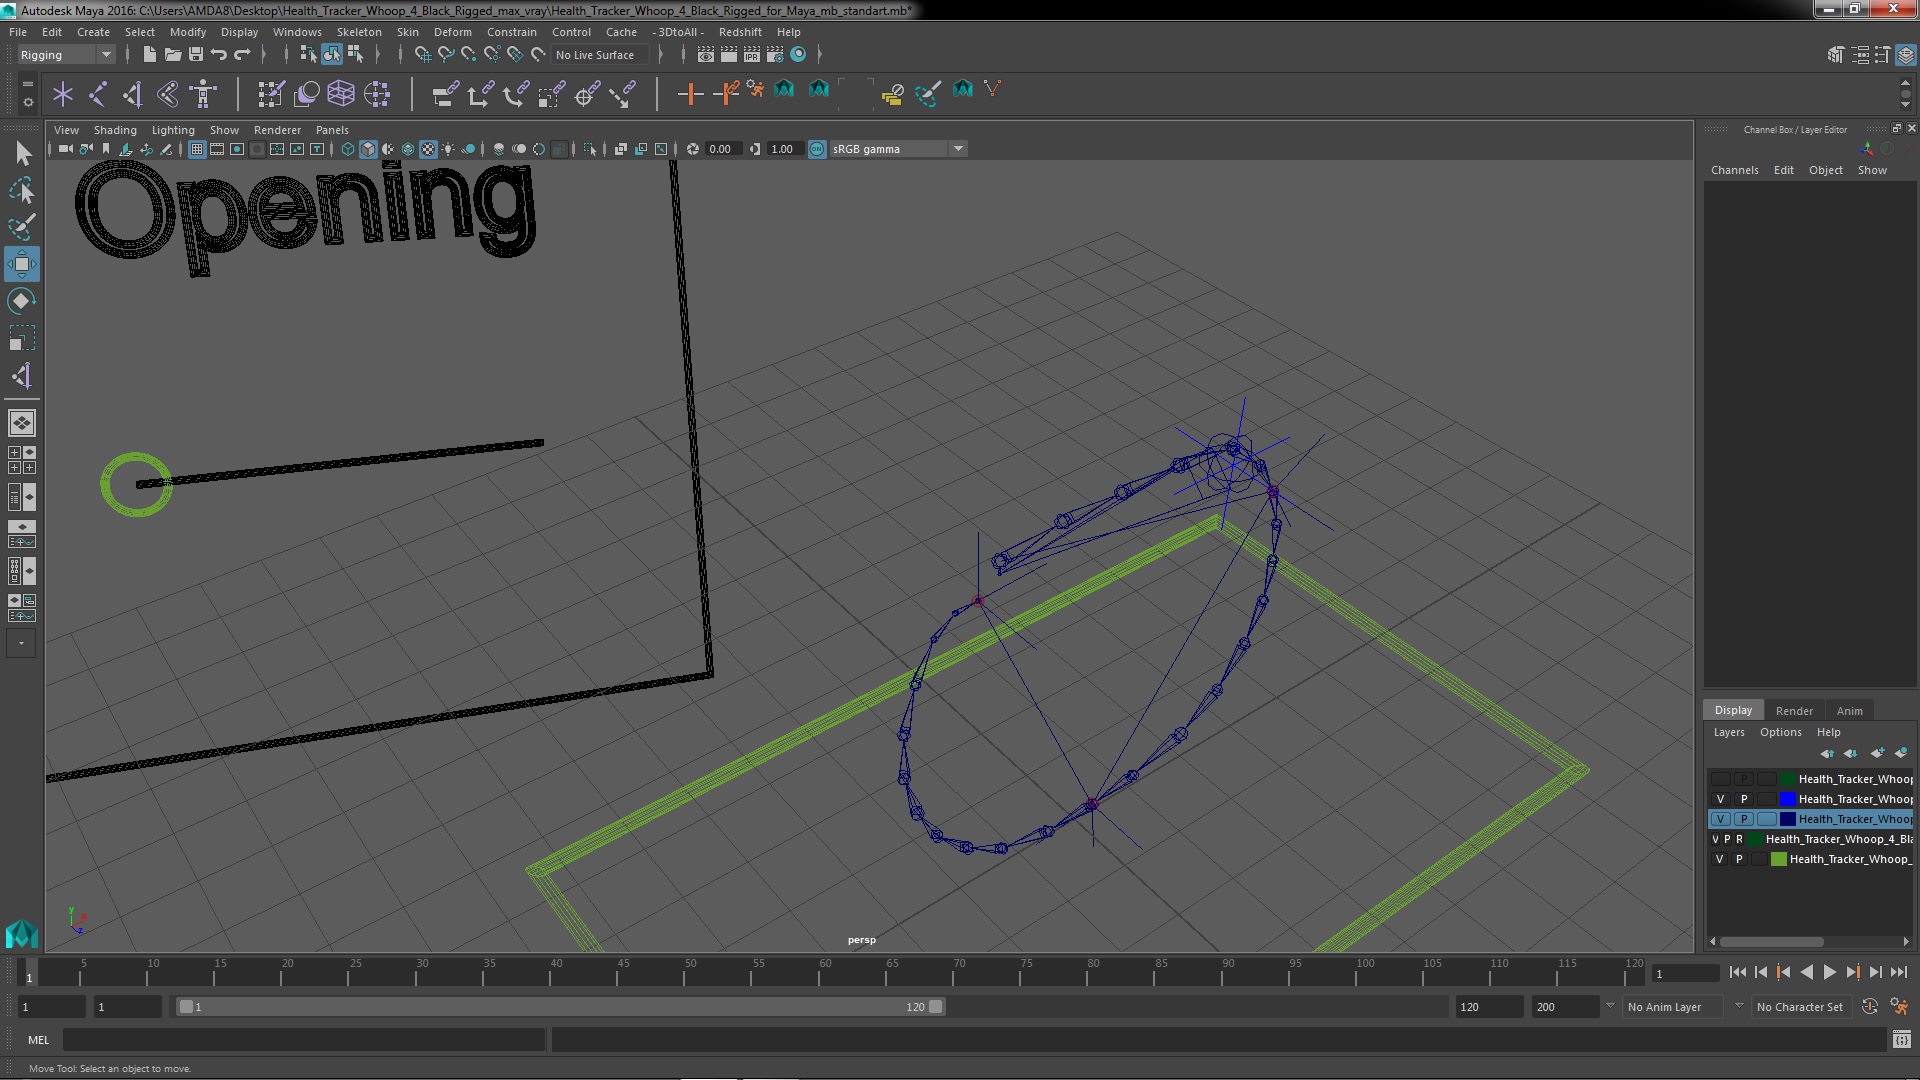The image size is (1920, 1080).
Task: Toggle visibility V of light green layer
Action: [1720, 859]
